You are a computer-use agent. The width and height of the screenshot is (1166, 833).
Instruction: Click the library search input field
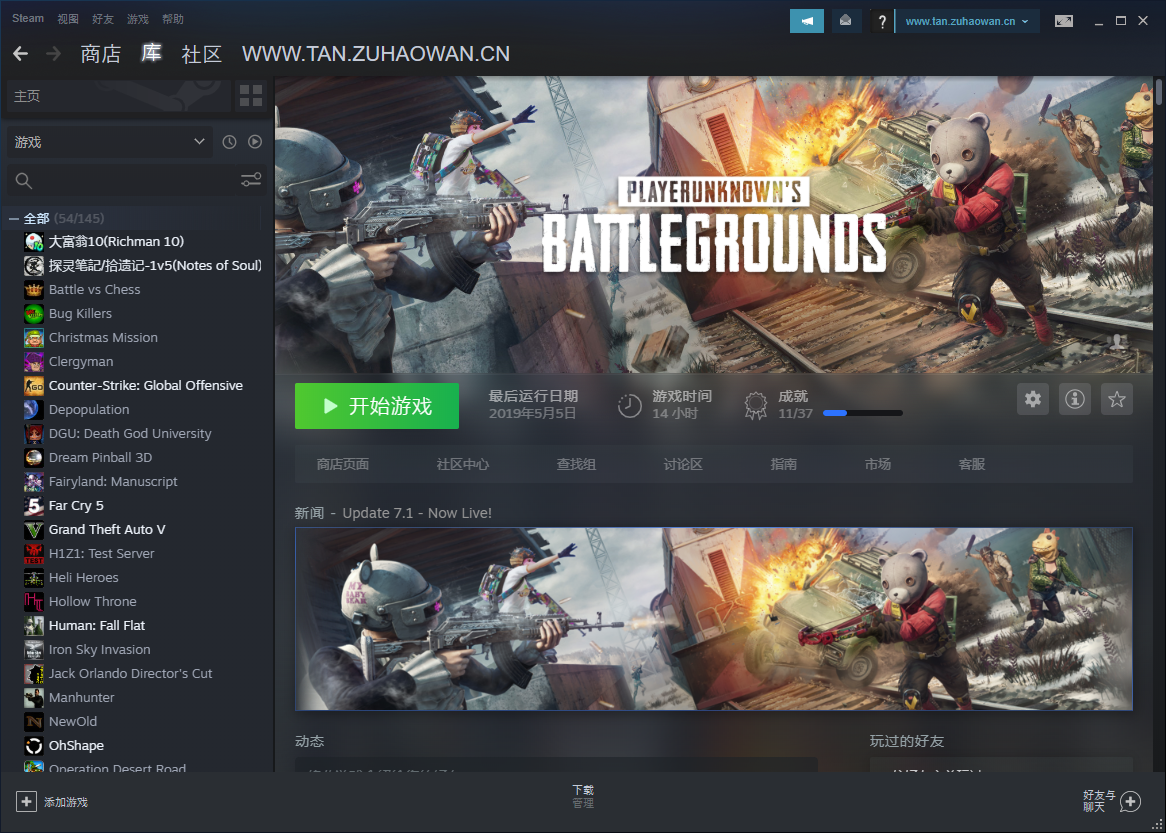(x=137, y=181)
